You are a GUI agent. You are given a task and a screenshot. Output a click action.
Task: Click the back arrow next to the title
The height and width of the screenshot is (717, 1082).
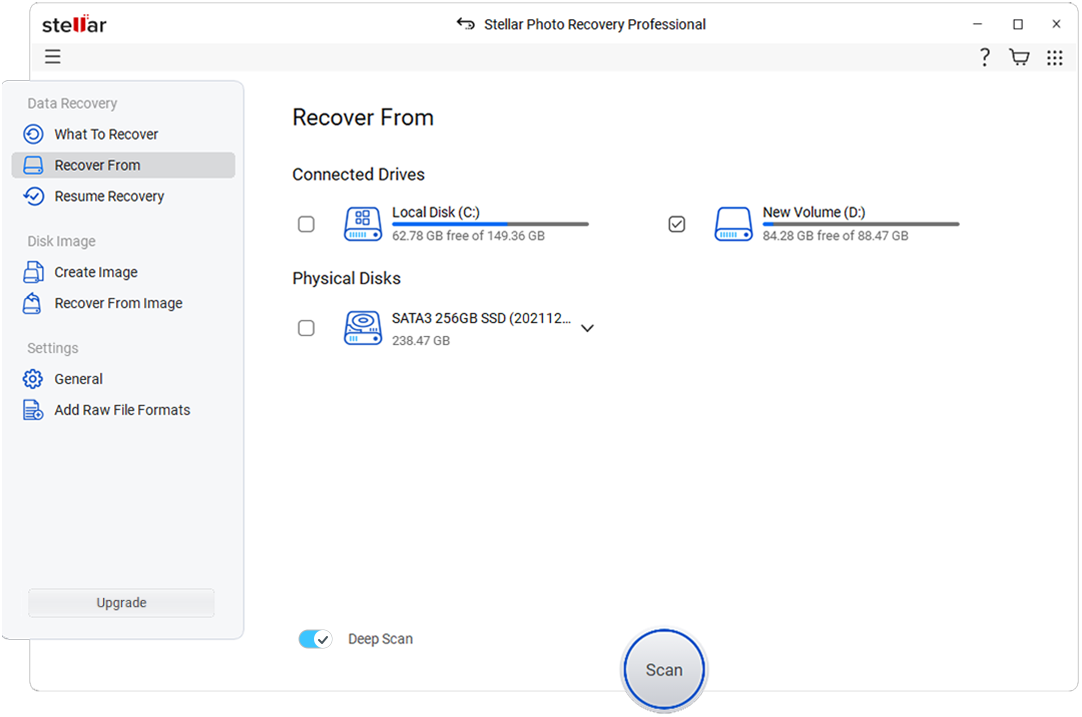coord(465,23)
